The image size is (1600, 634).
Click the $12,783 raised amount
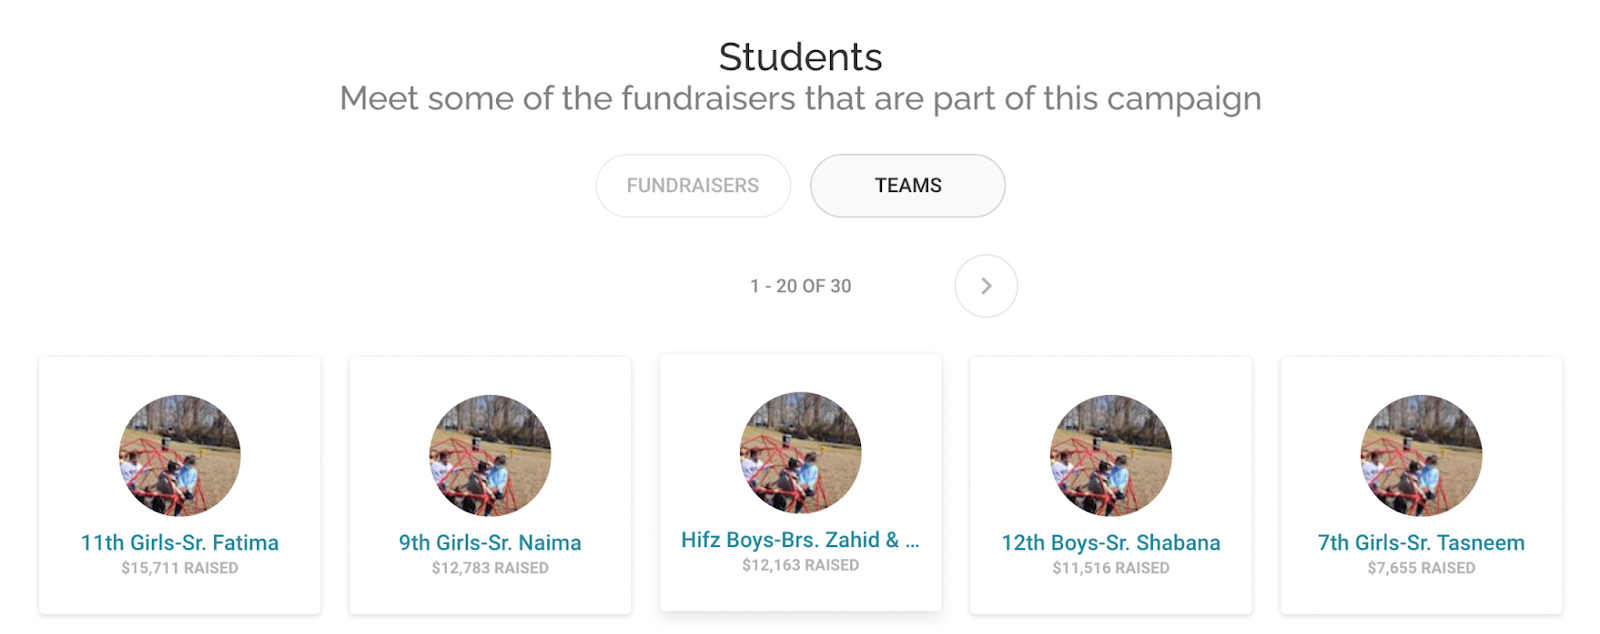[490, 568]
